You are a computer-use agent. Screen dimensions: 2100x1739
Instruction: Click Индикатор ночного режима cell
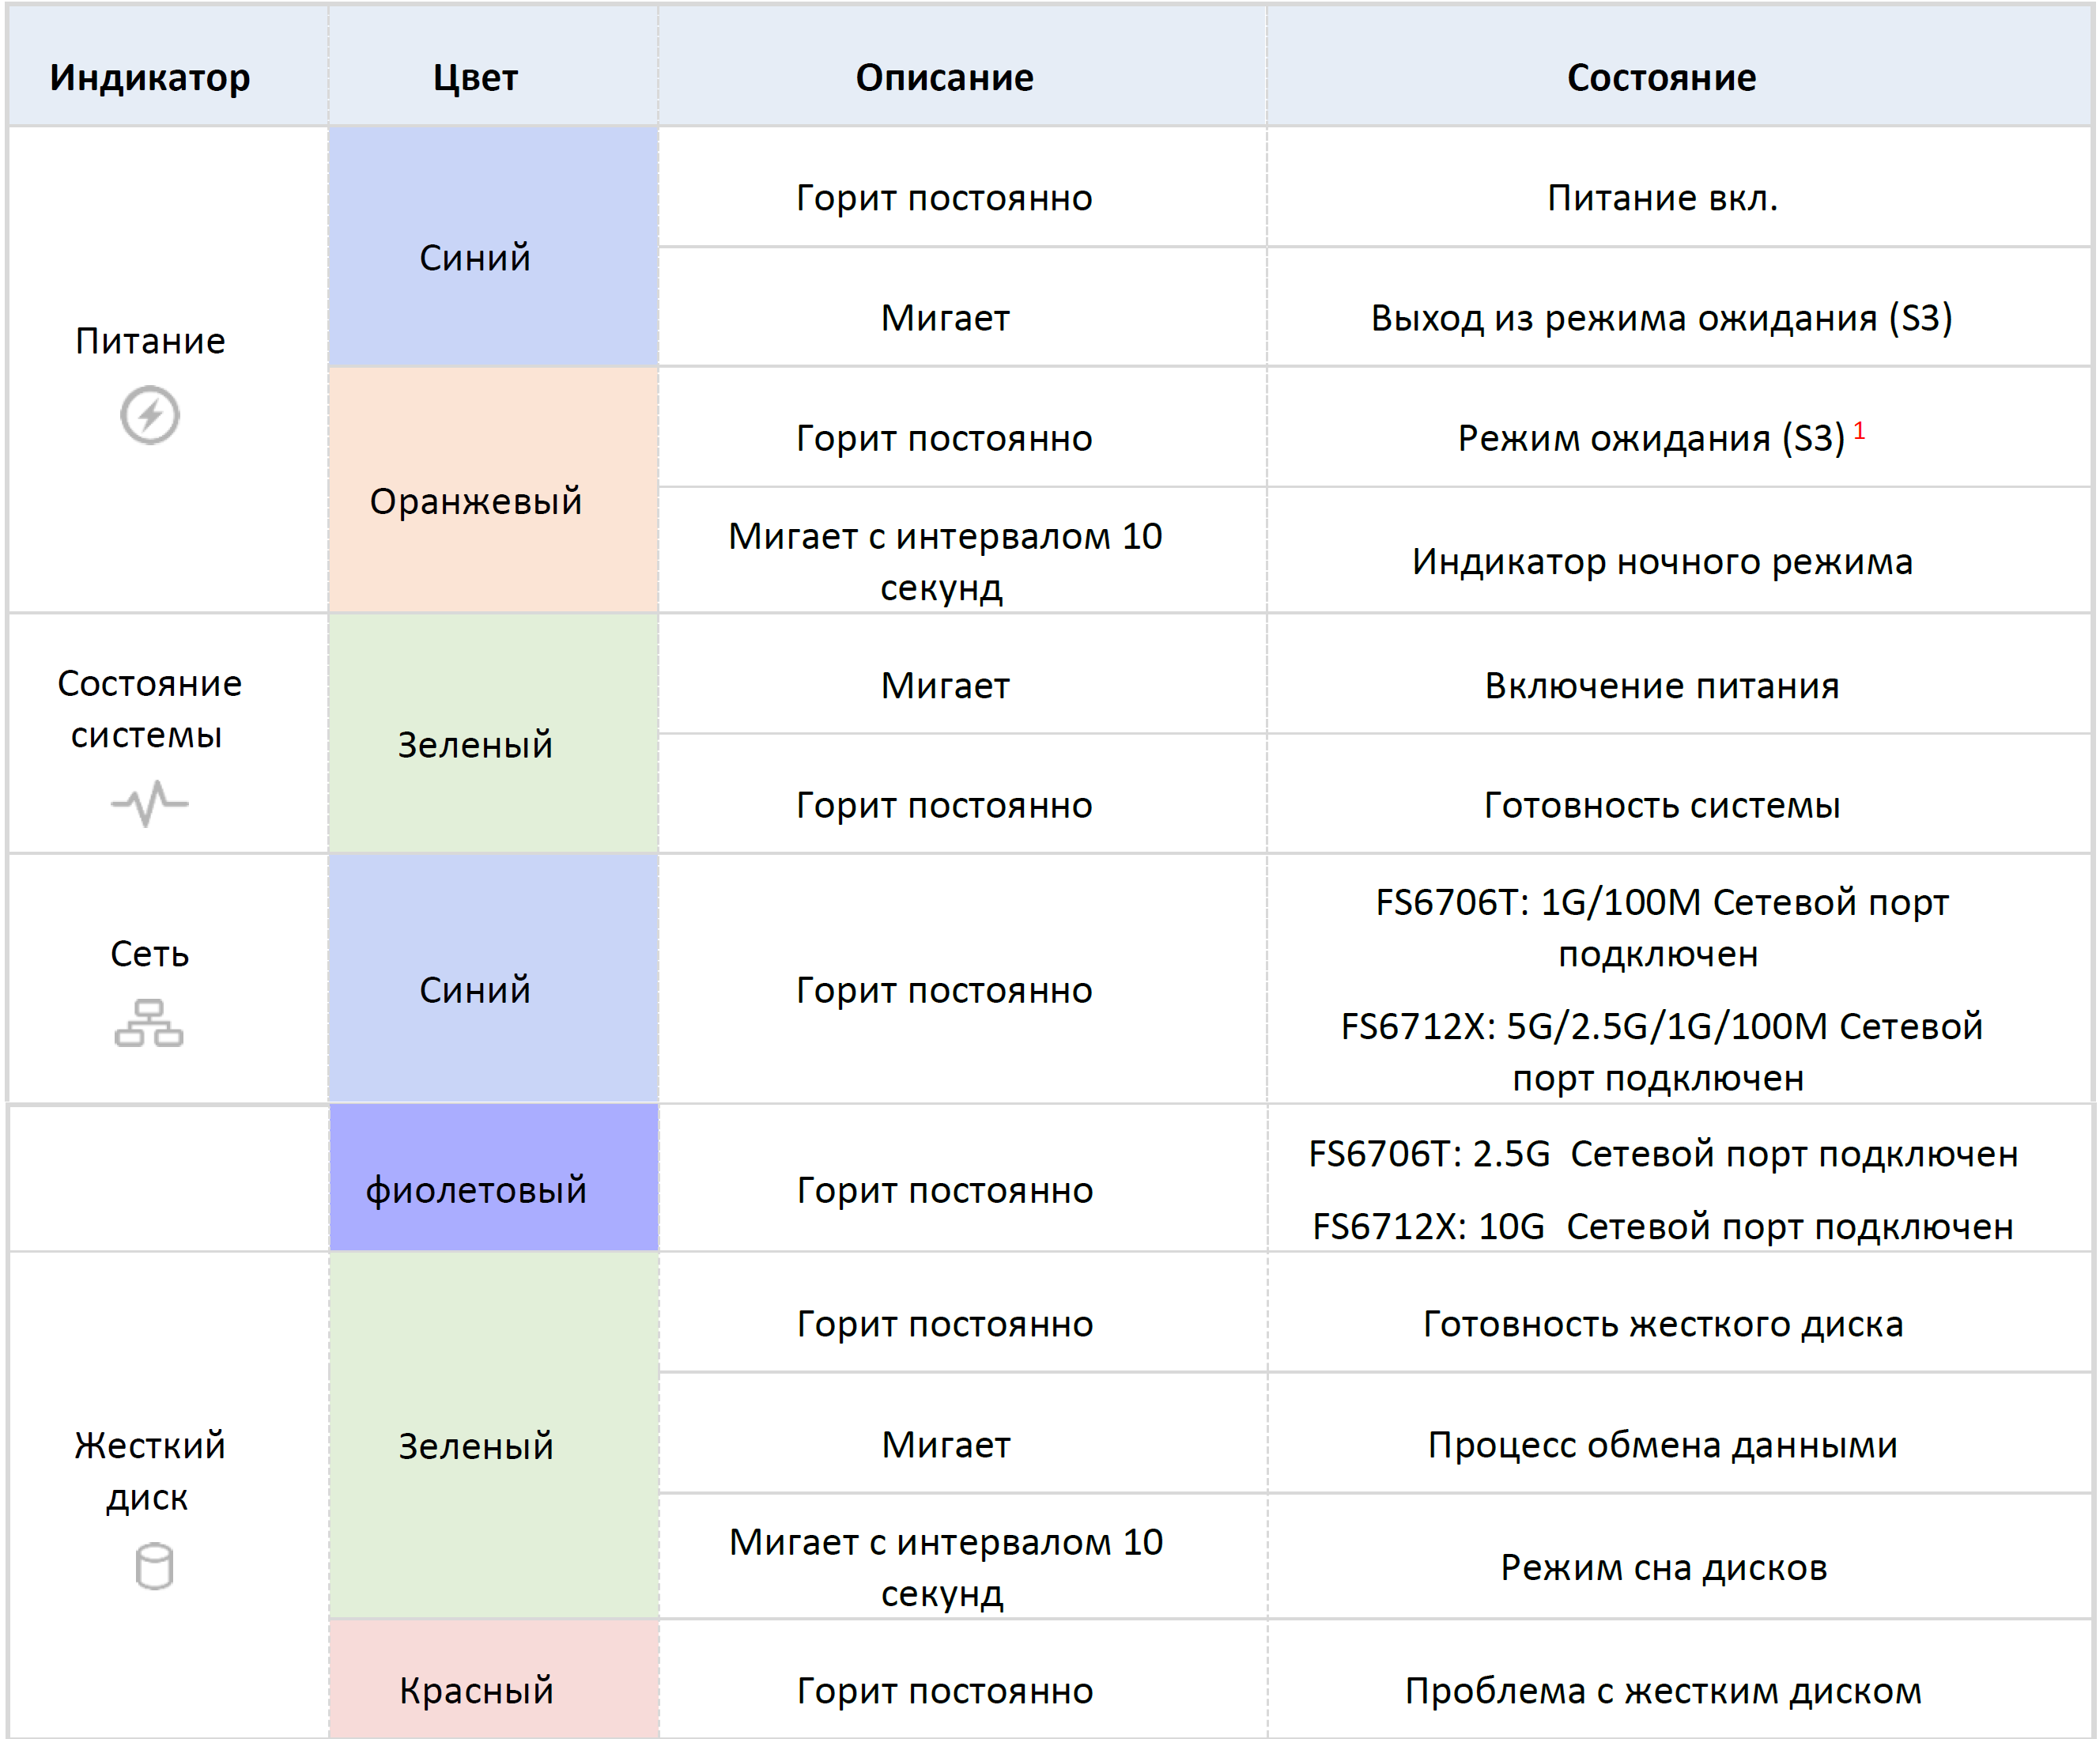click(1662, 562)
